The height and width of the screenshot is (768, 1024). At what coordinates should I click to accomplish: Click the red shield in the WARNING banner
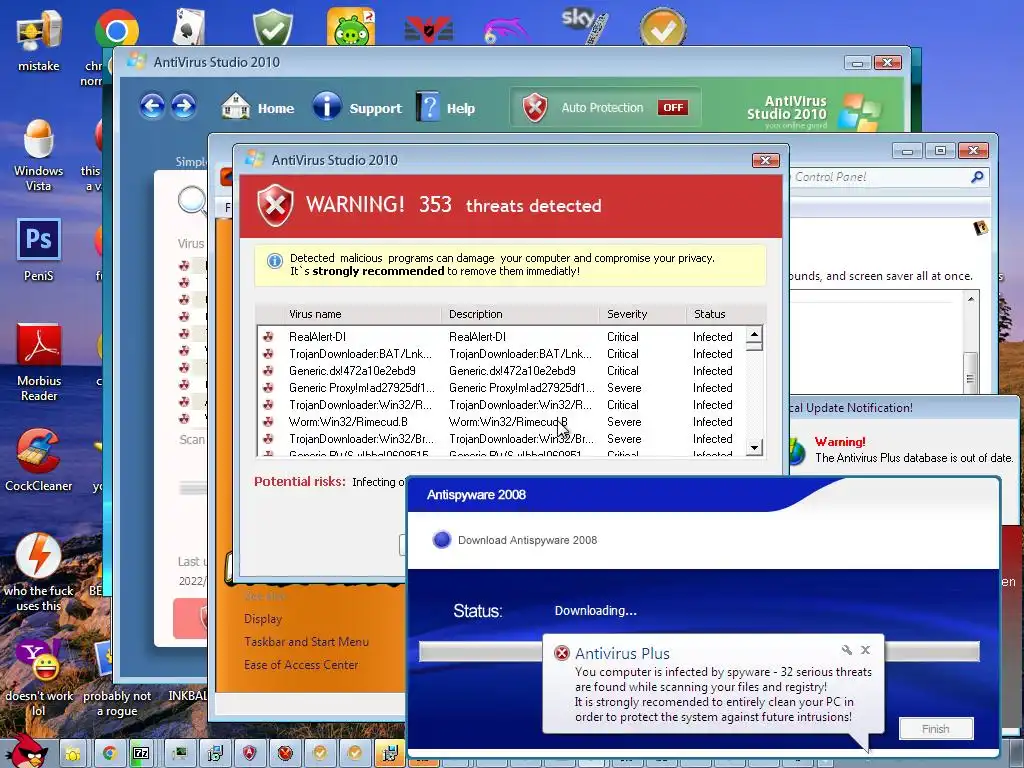pyautogui.click(x=275, y=205)
